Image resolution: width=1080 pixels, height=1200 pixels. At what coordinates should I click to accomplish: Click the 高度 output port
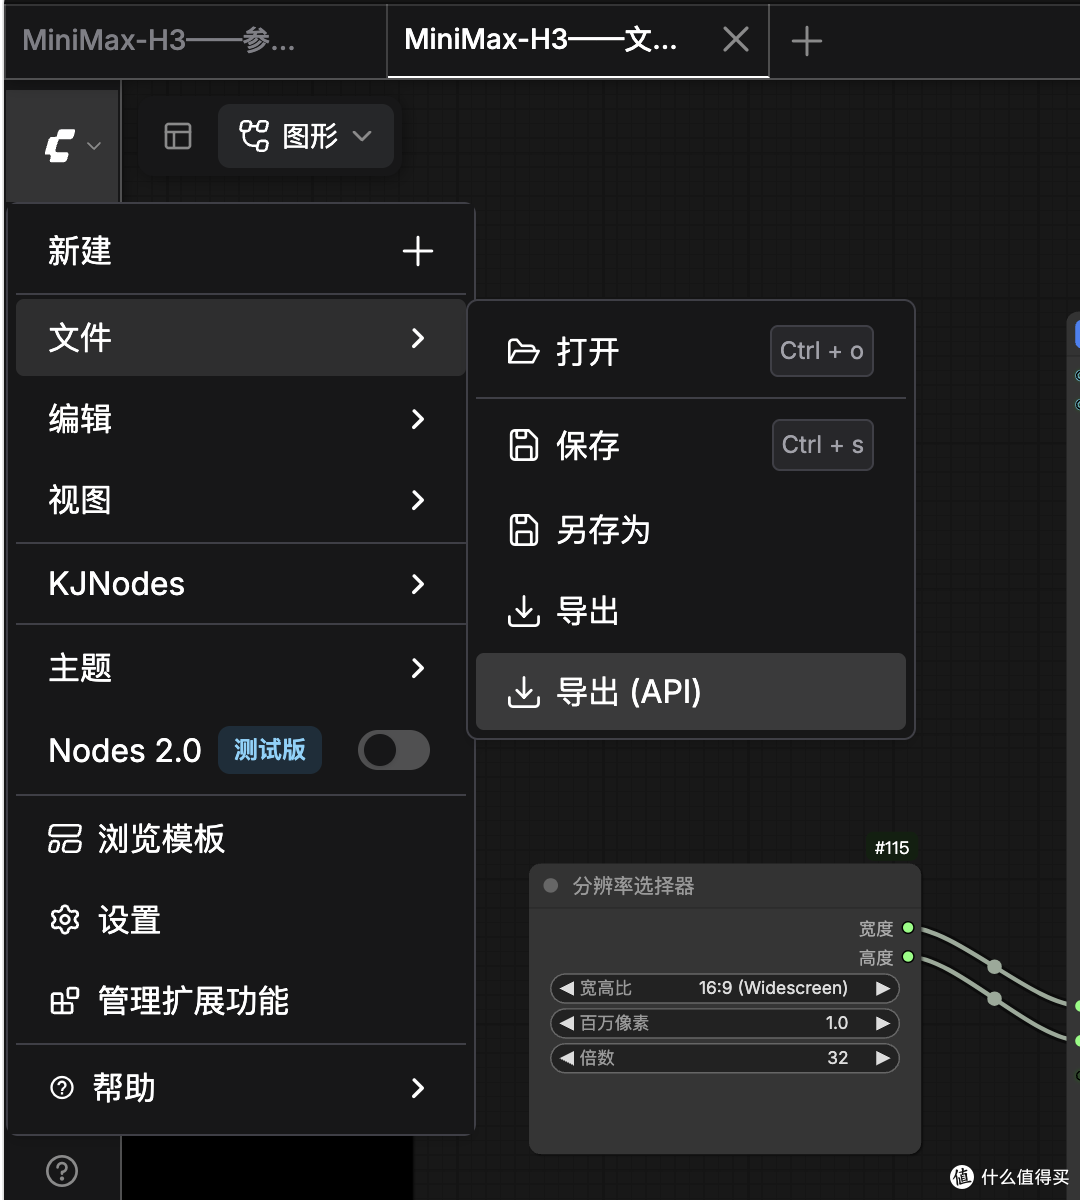pos(908,957)
